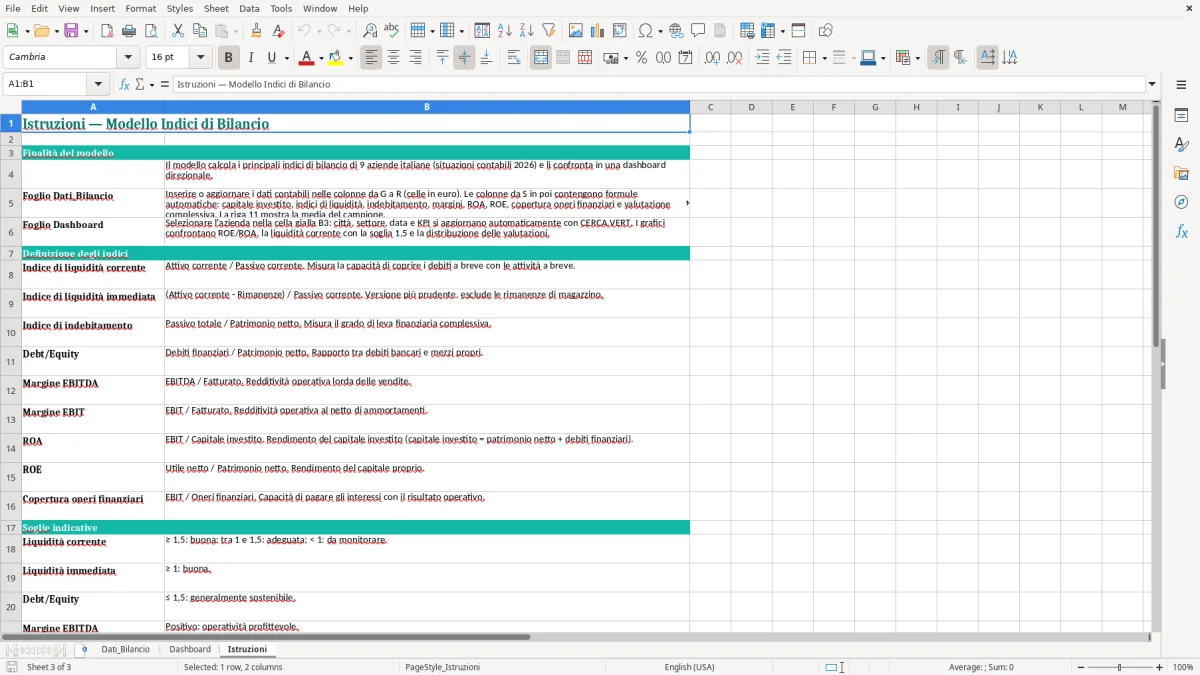Switch to the Dati_Bilancio sheet tab
This screenshot has height=675, width=1200.
pos(125,649)
